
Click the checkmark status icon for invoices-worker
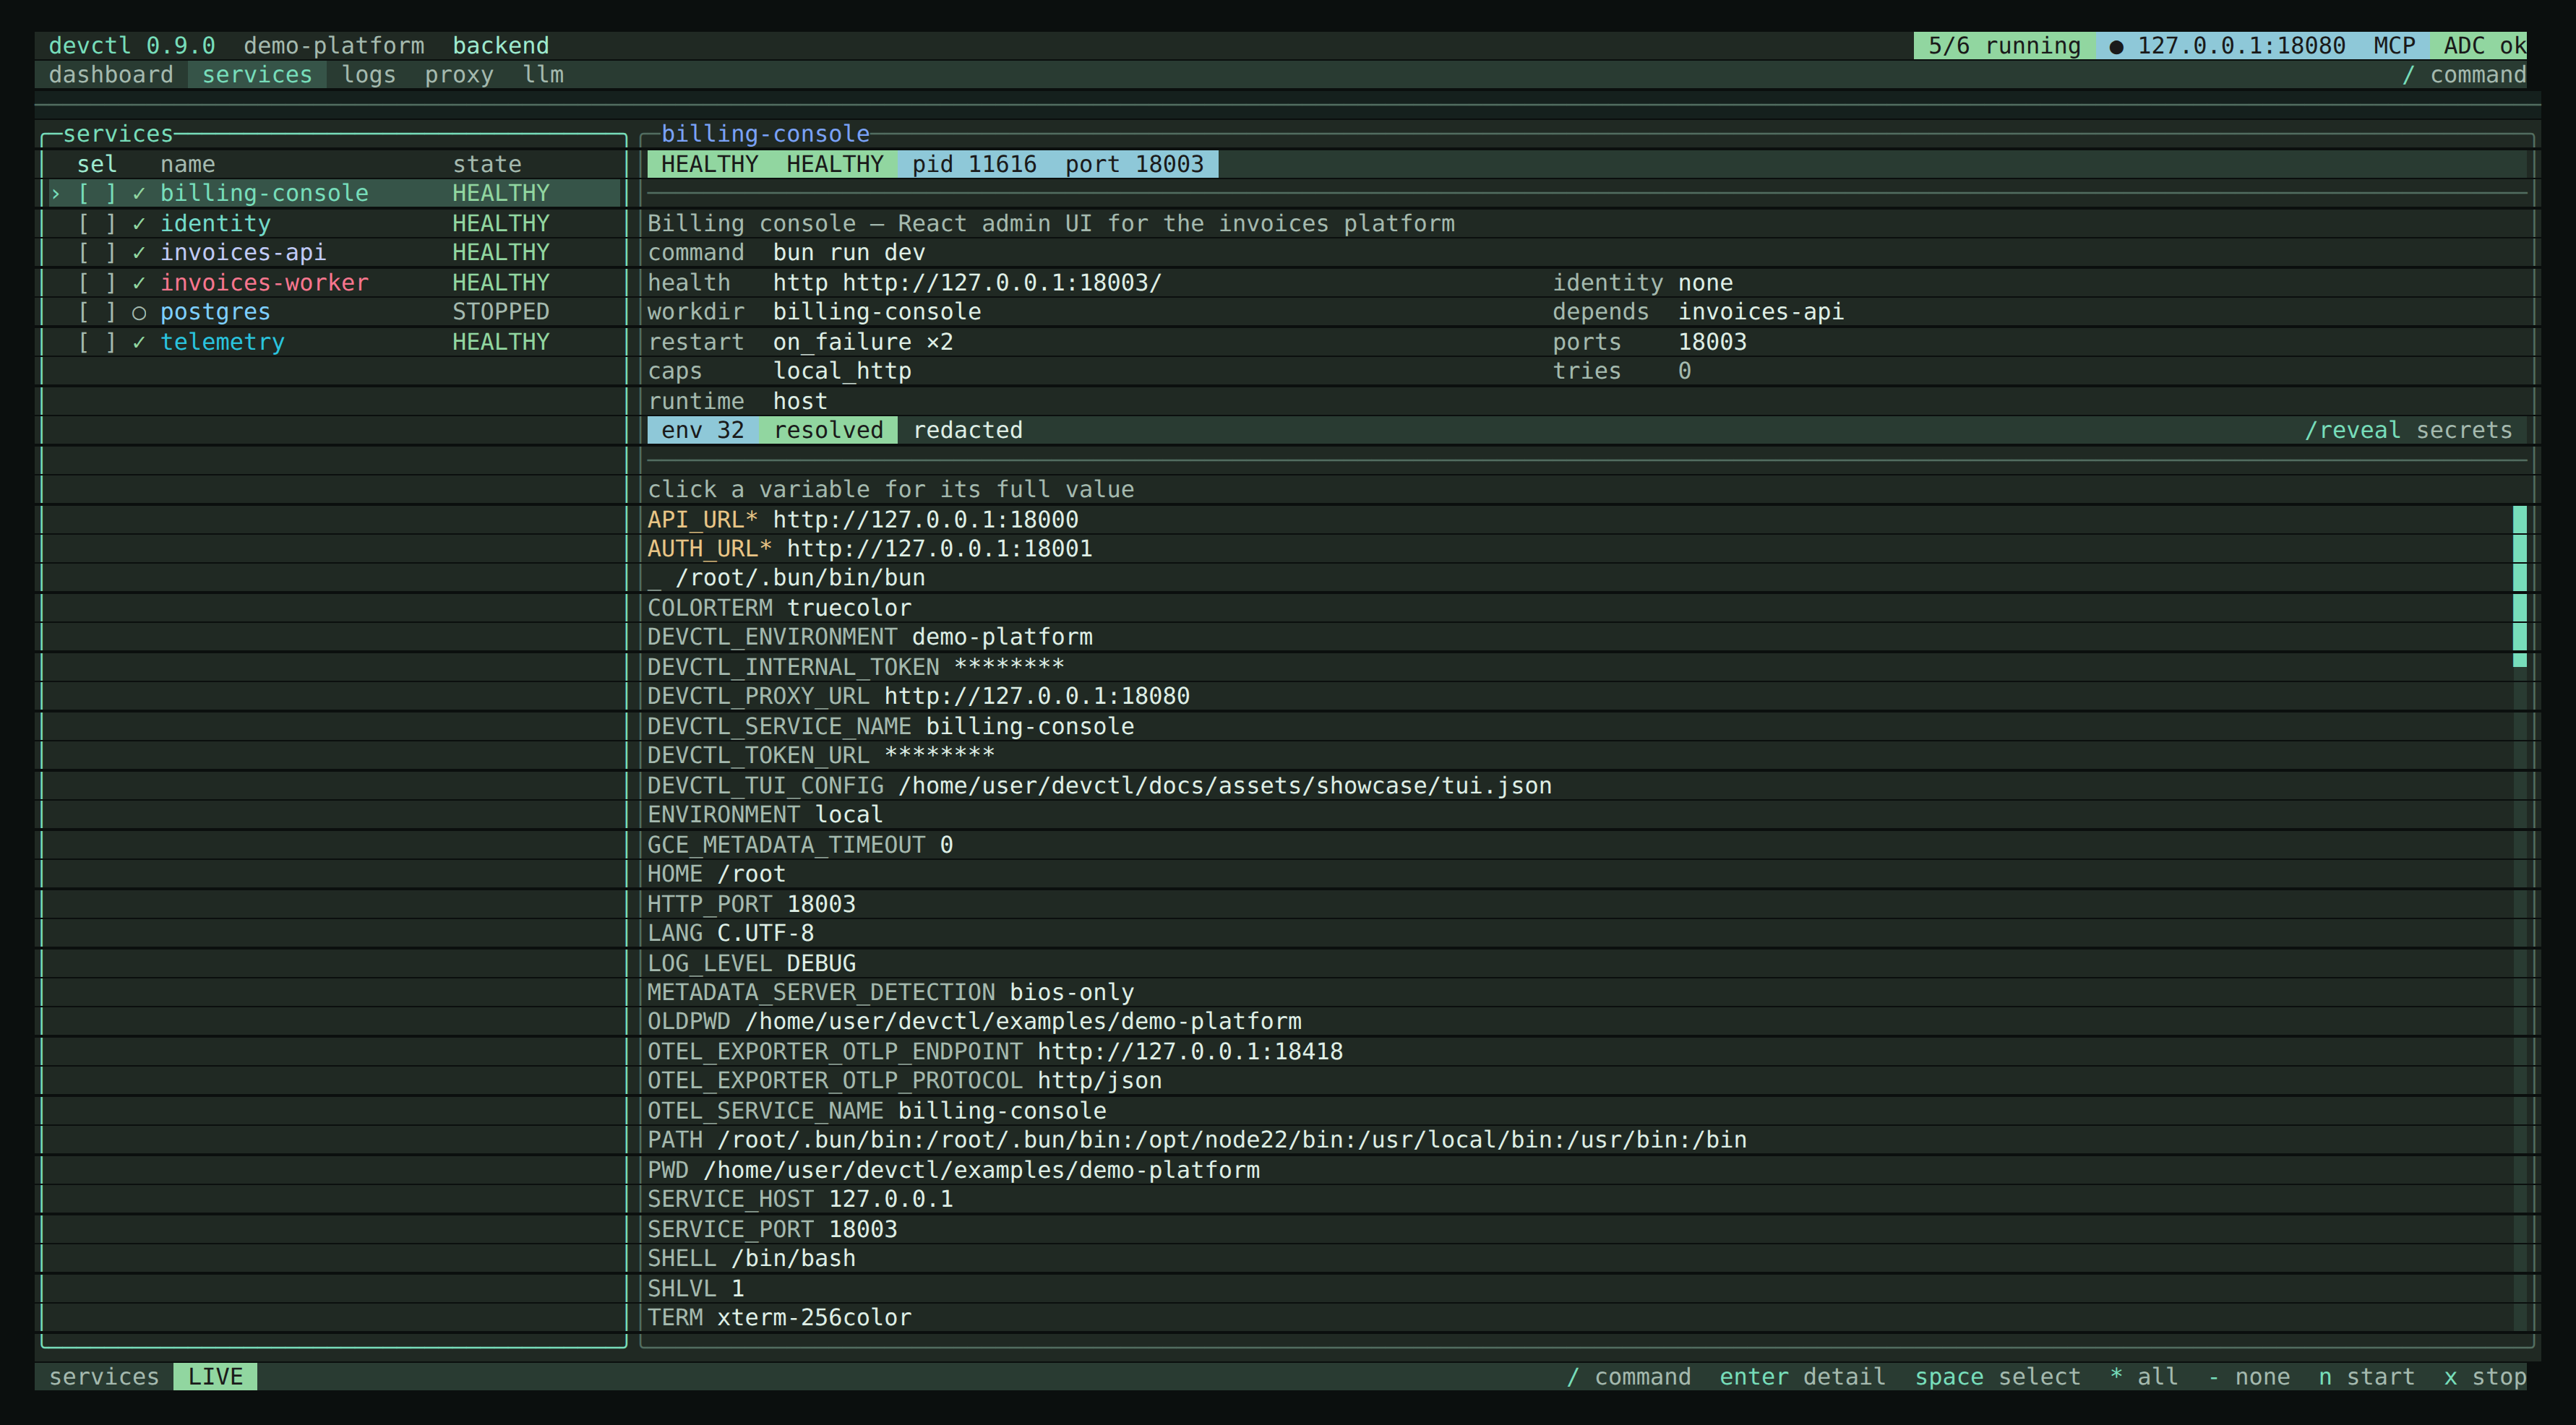click(x=139, y=282)
